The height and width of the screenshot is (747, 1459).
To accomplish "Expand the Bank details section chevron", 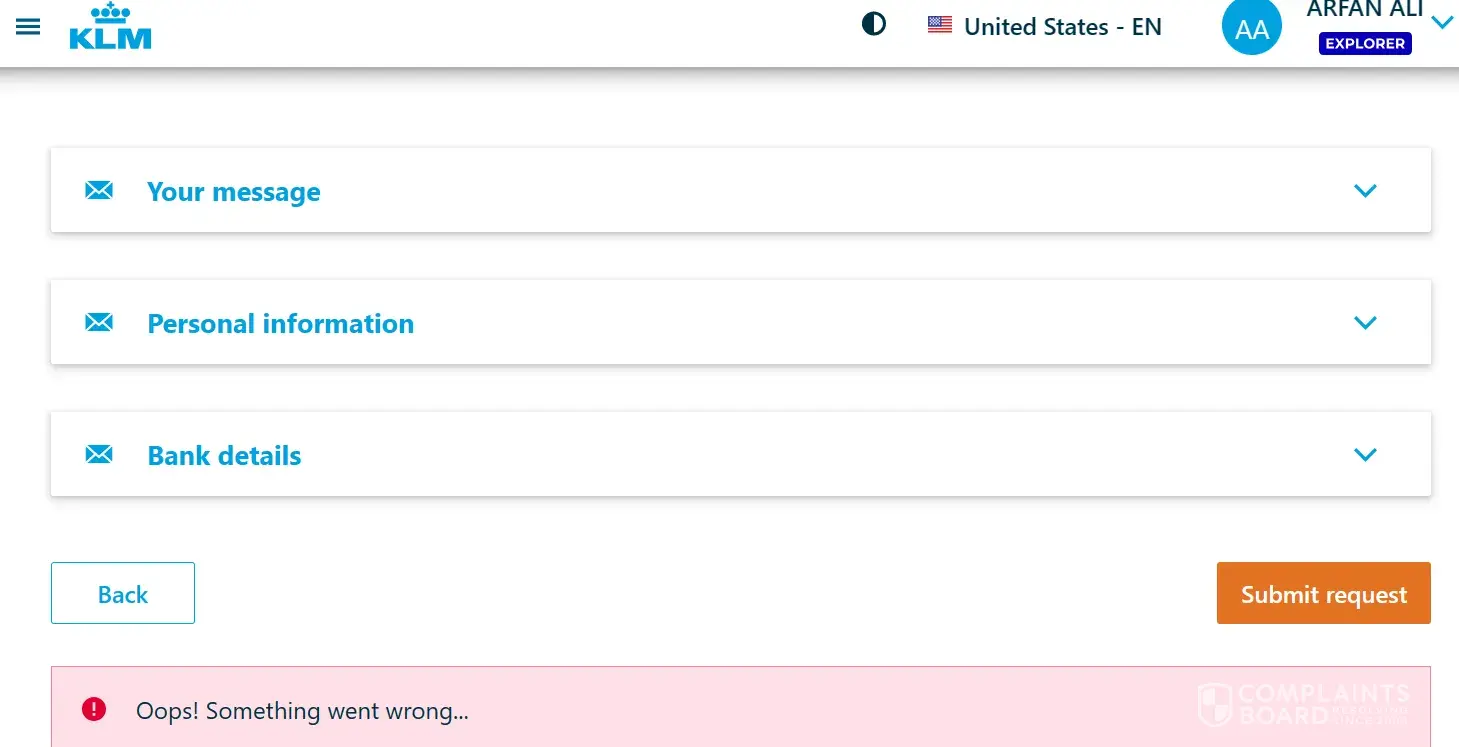I will [x=1365, y=454].
